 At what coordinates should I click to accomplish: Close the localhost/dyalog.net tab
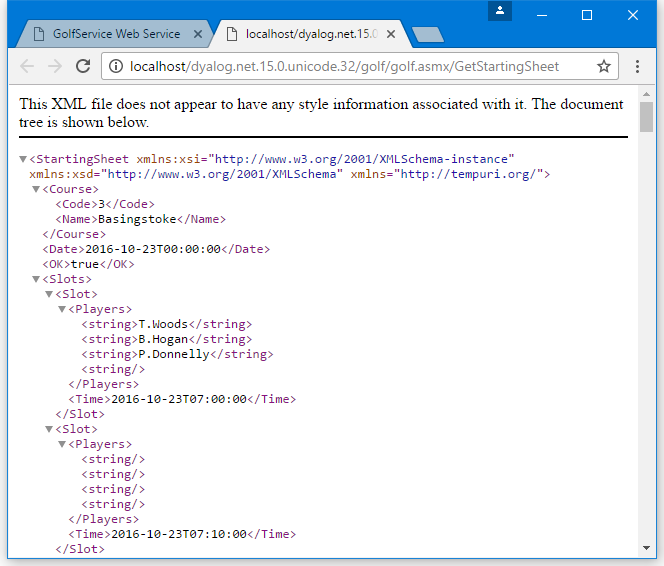coord(390,34)
